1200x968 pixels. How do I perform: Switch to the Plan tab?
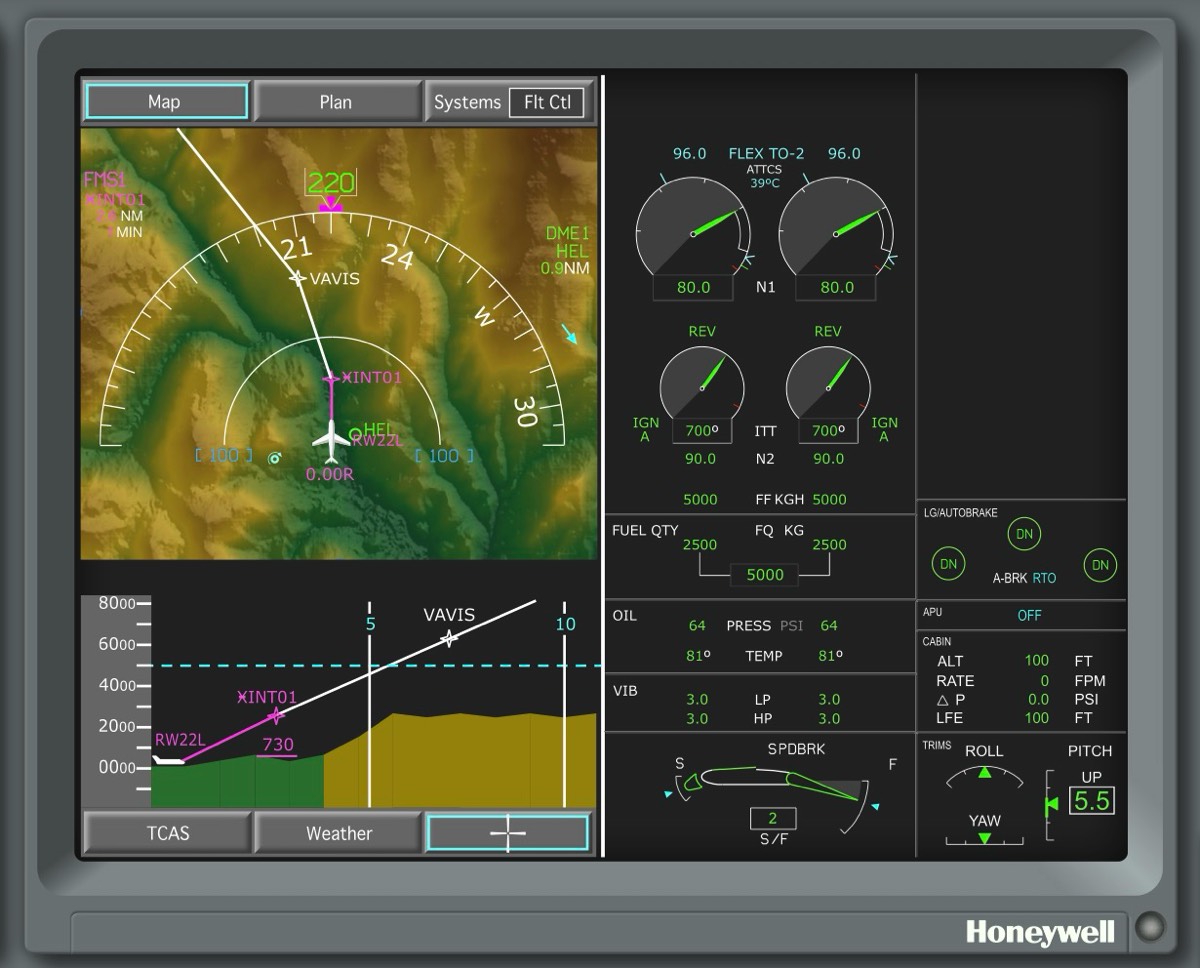337,102
